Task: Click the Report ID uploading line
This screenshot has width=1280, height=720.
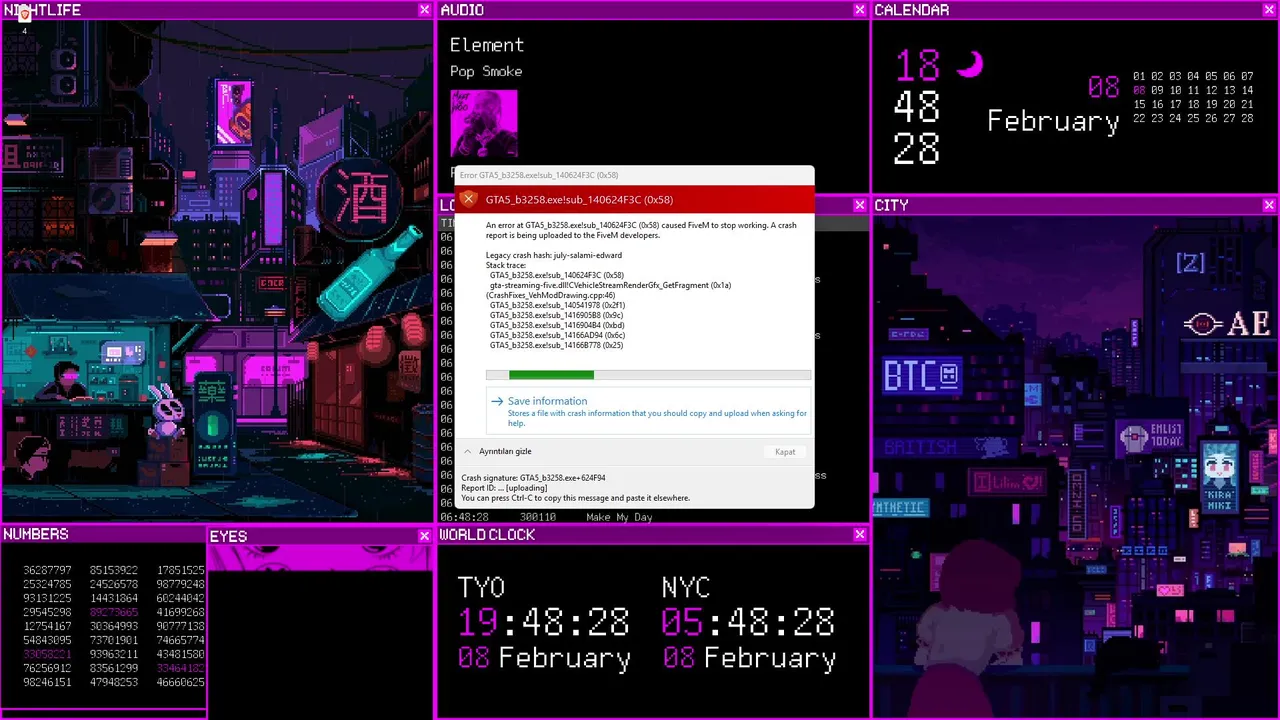Action: [x=504, y=488]
